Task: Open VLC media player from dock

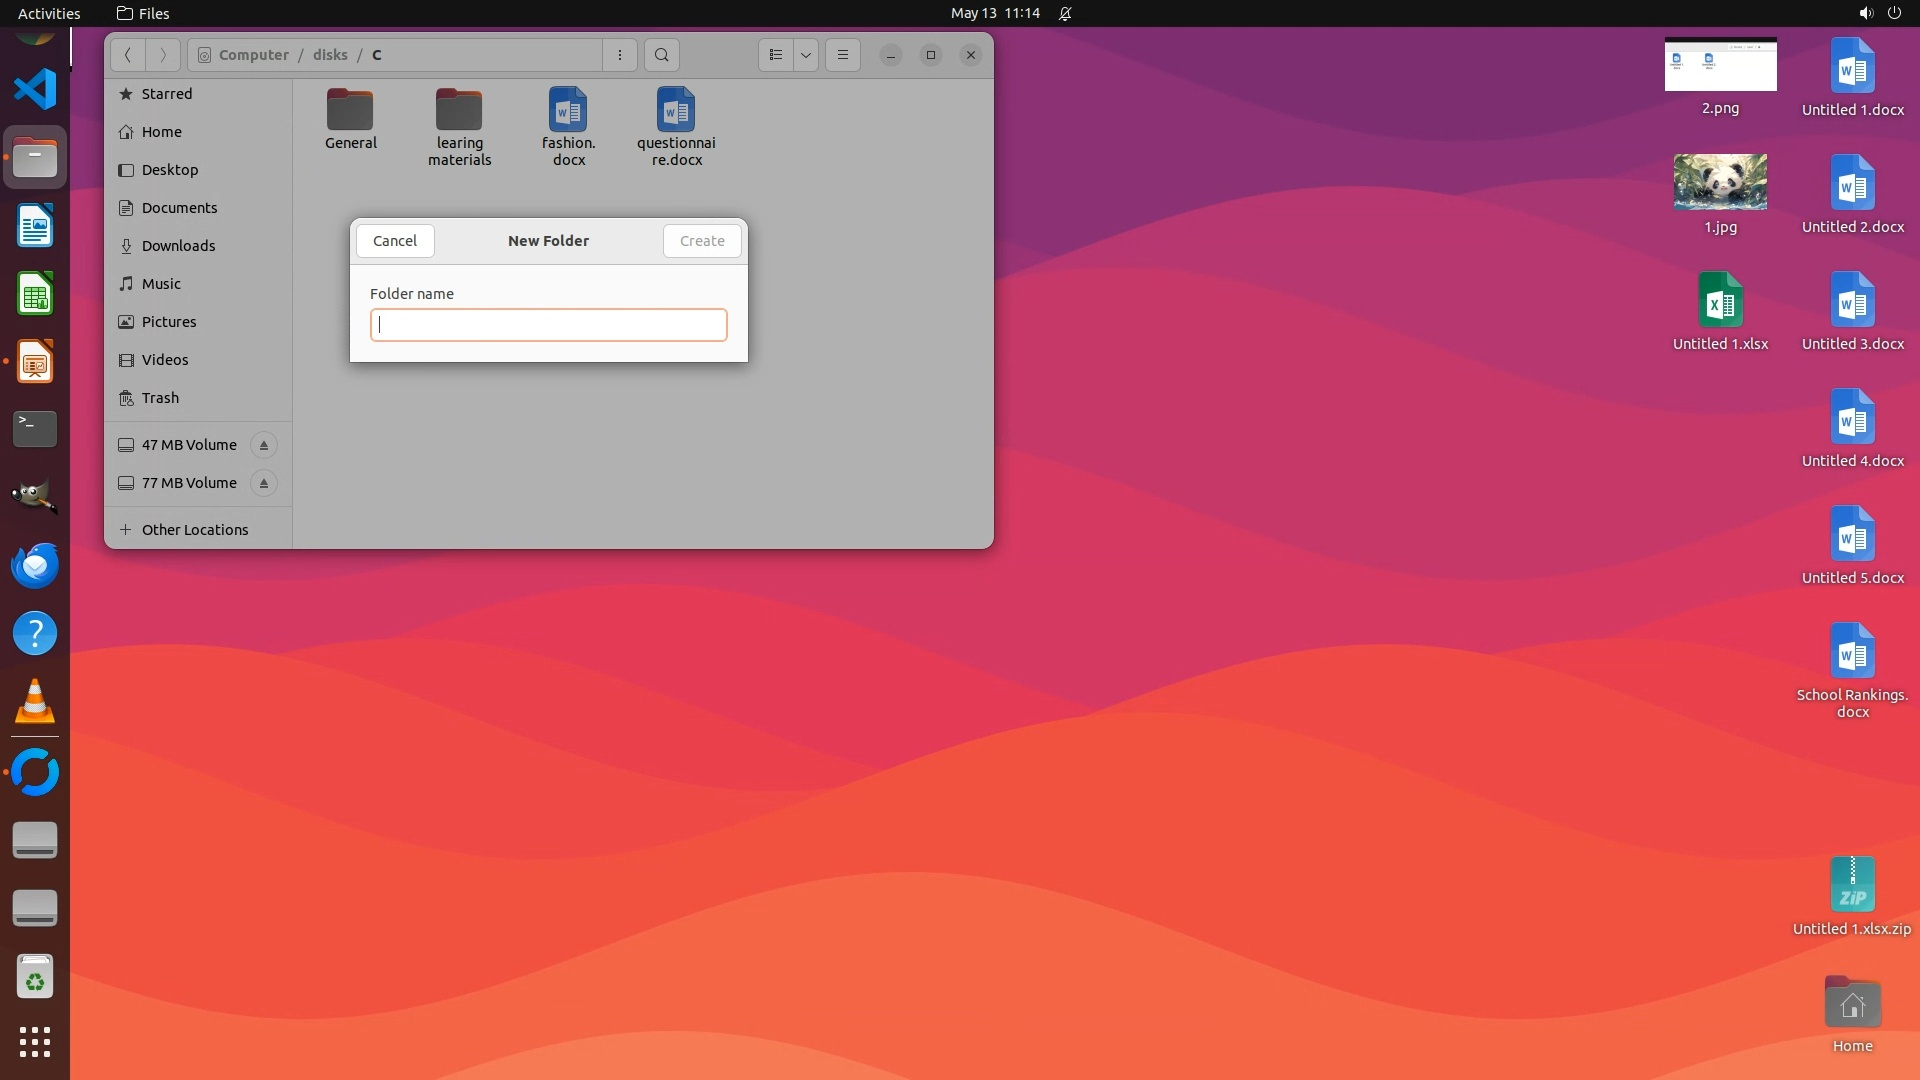Action: point(35,701)
